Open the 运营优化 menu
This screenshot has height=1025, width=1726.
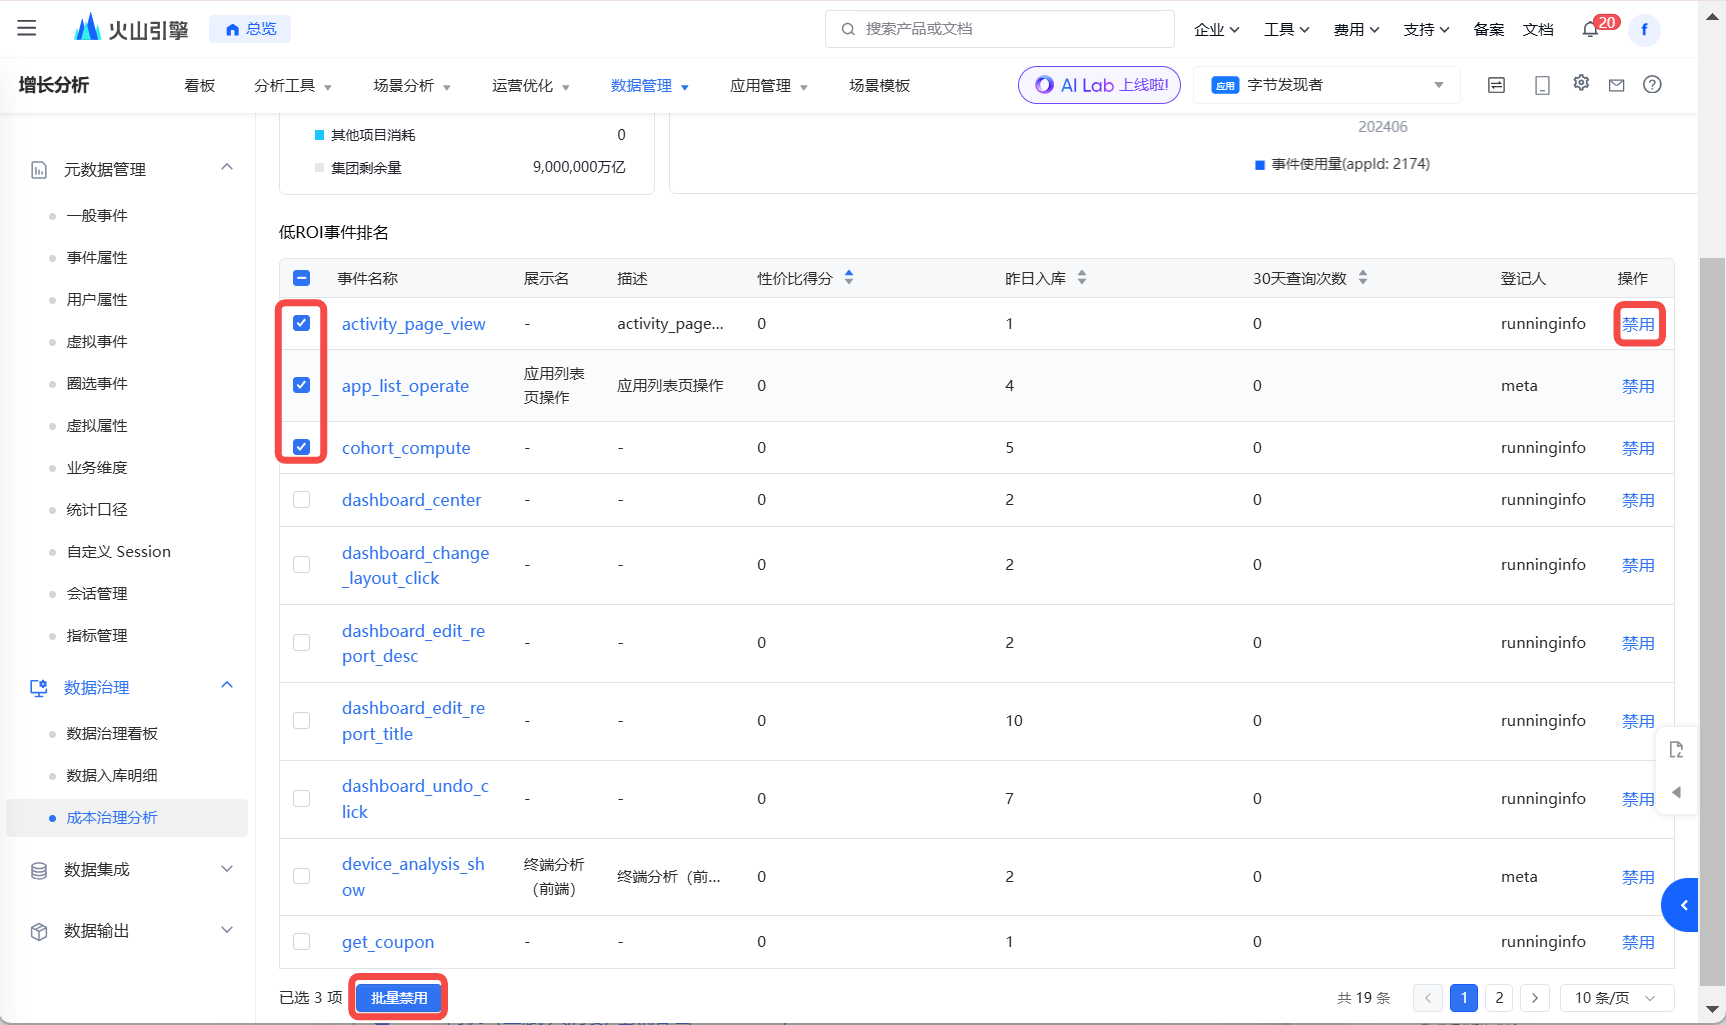coord(531,86)
